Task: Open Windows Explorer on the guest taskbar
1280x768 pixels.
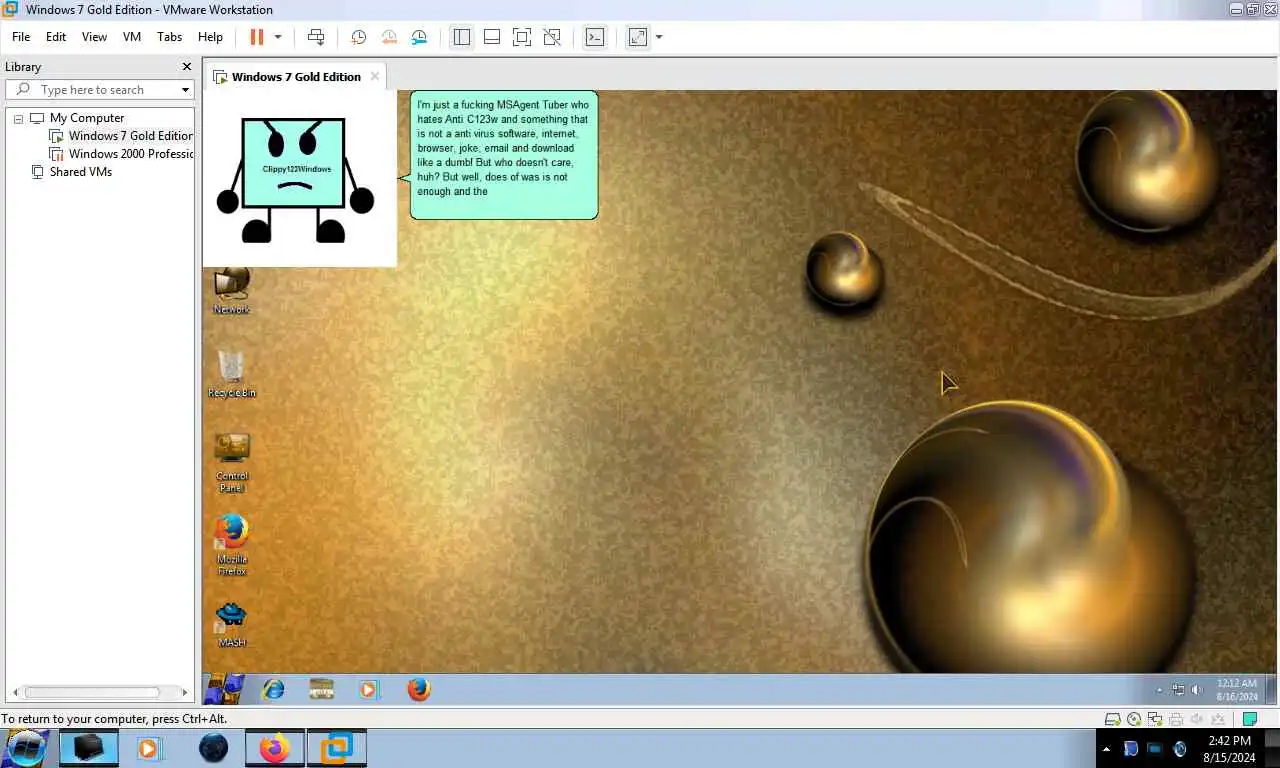Action: (321, 689)
